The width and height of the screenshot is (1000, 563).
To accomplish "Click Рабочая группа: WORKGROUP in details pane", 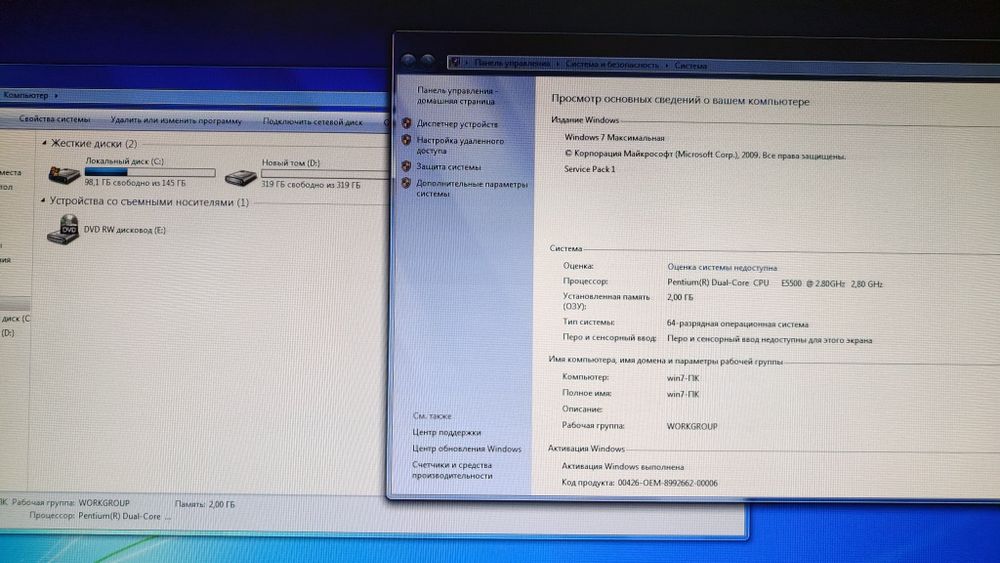I will (70, 502).
